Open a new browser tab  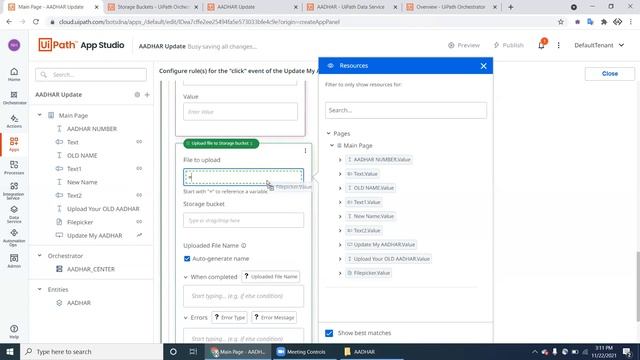click(511, 7)
